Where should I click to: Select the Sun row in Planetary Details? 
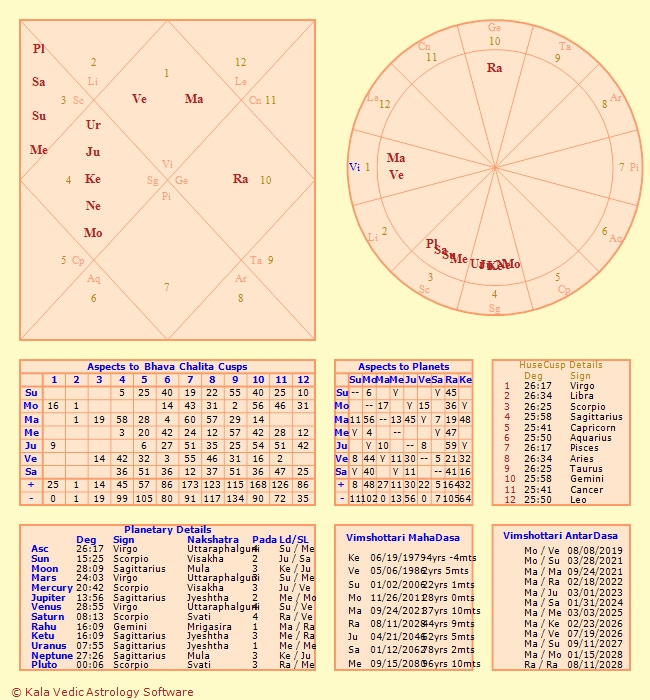coord(172,558)
